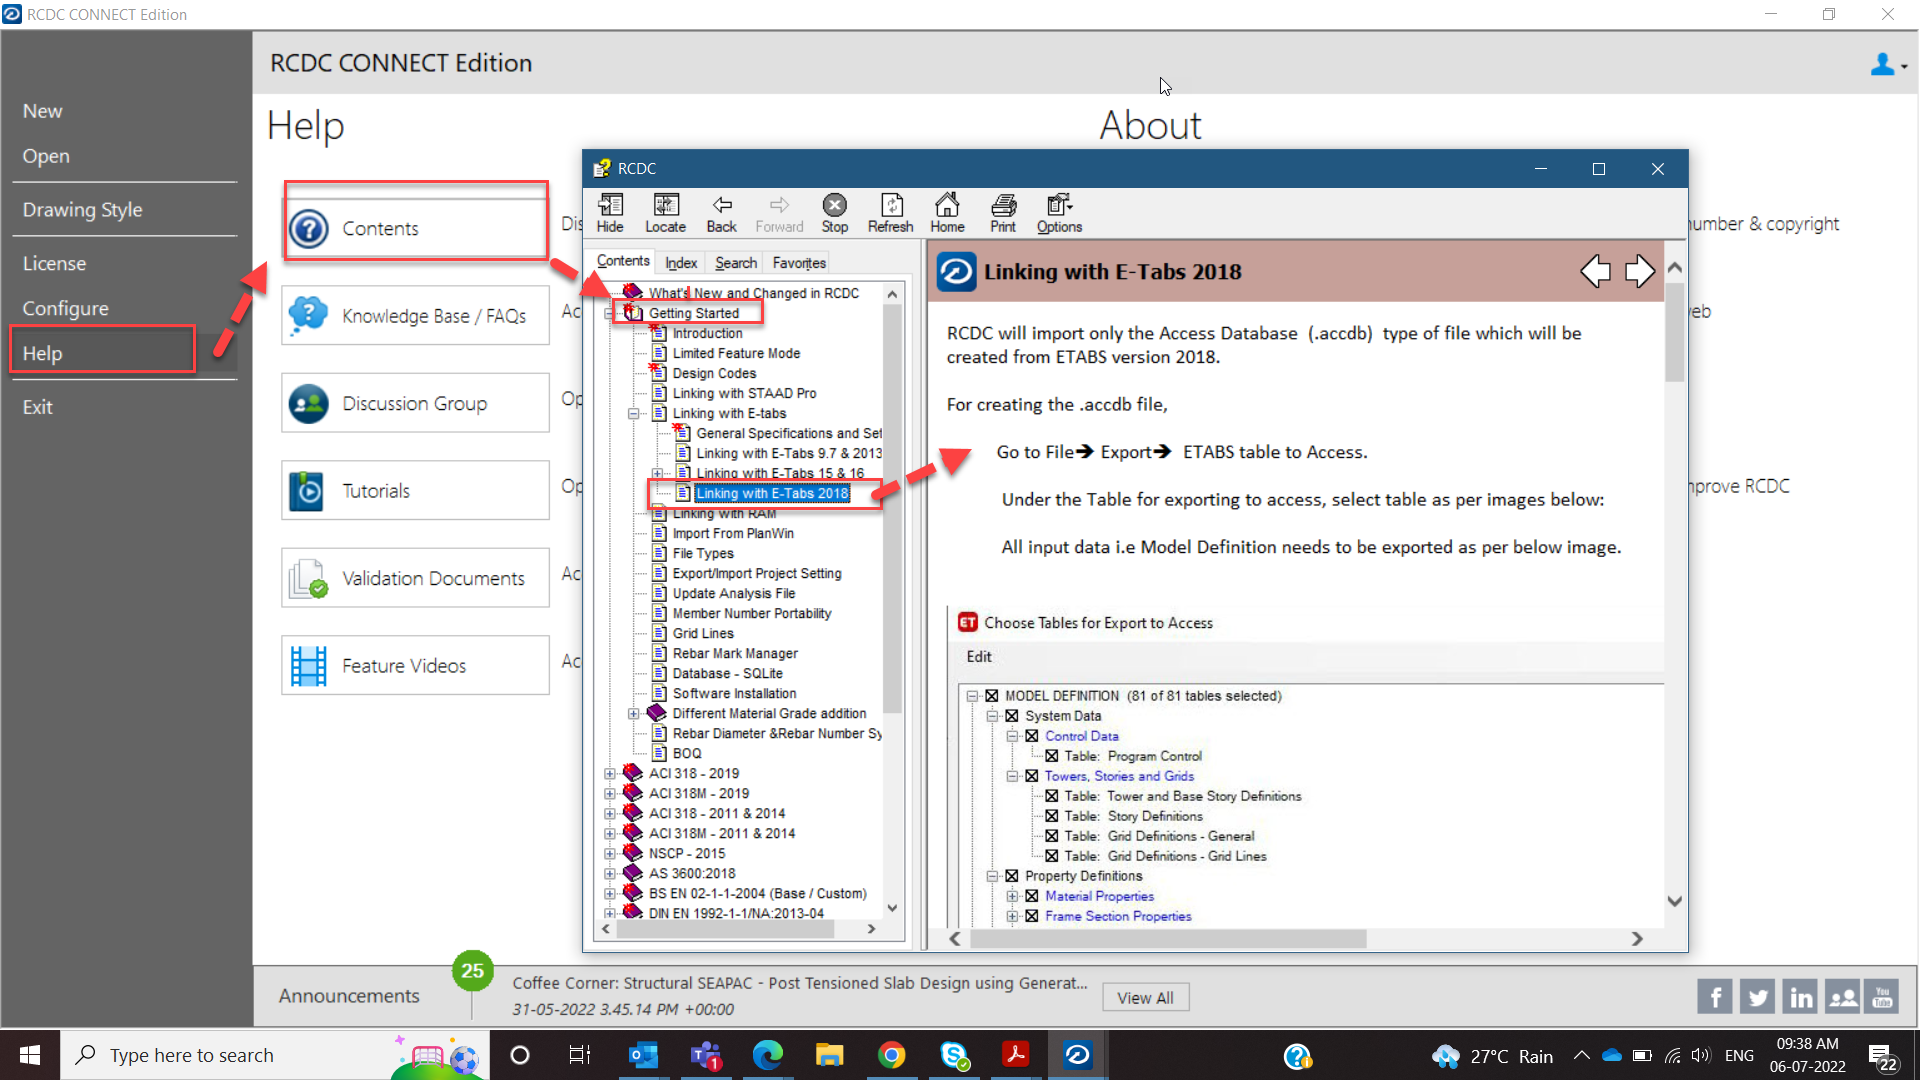The image size is (1920, 1080).
Task: Collapse the Linking with E-tabs node
Action: [x=633, y=414]
